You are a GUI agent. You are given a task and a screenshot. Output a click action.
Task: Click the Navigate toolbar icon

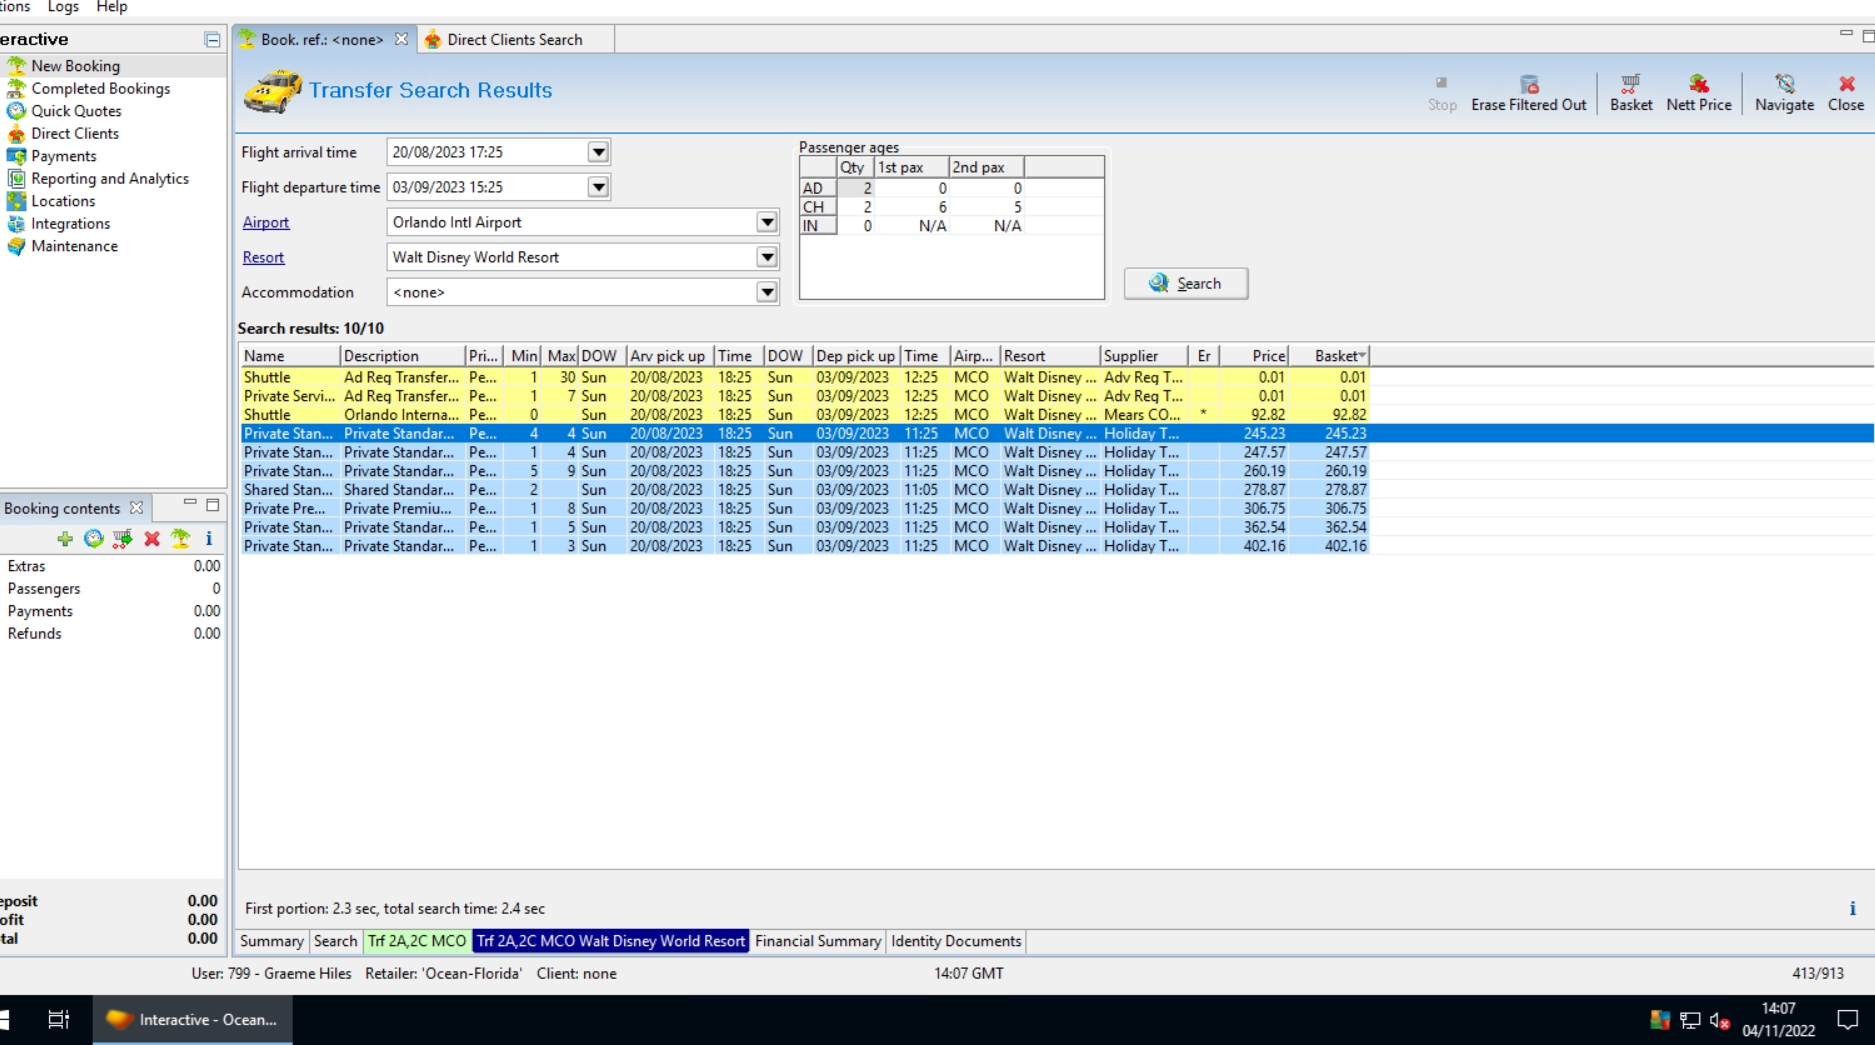[1784, 93]
